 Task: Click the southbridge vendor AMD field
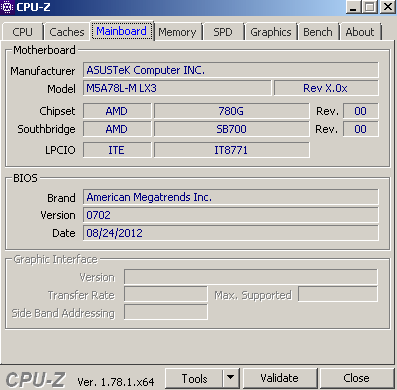[x=117, y=129]
